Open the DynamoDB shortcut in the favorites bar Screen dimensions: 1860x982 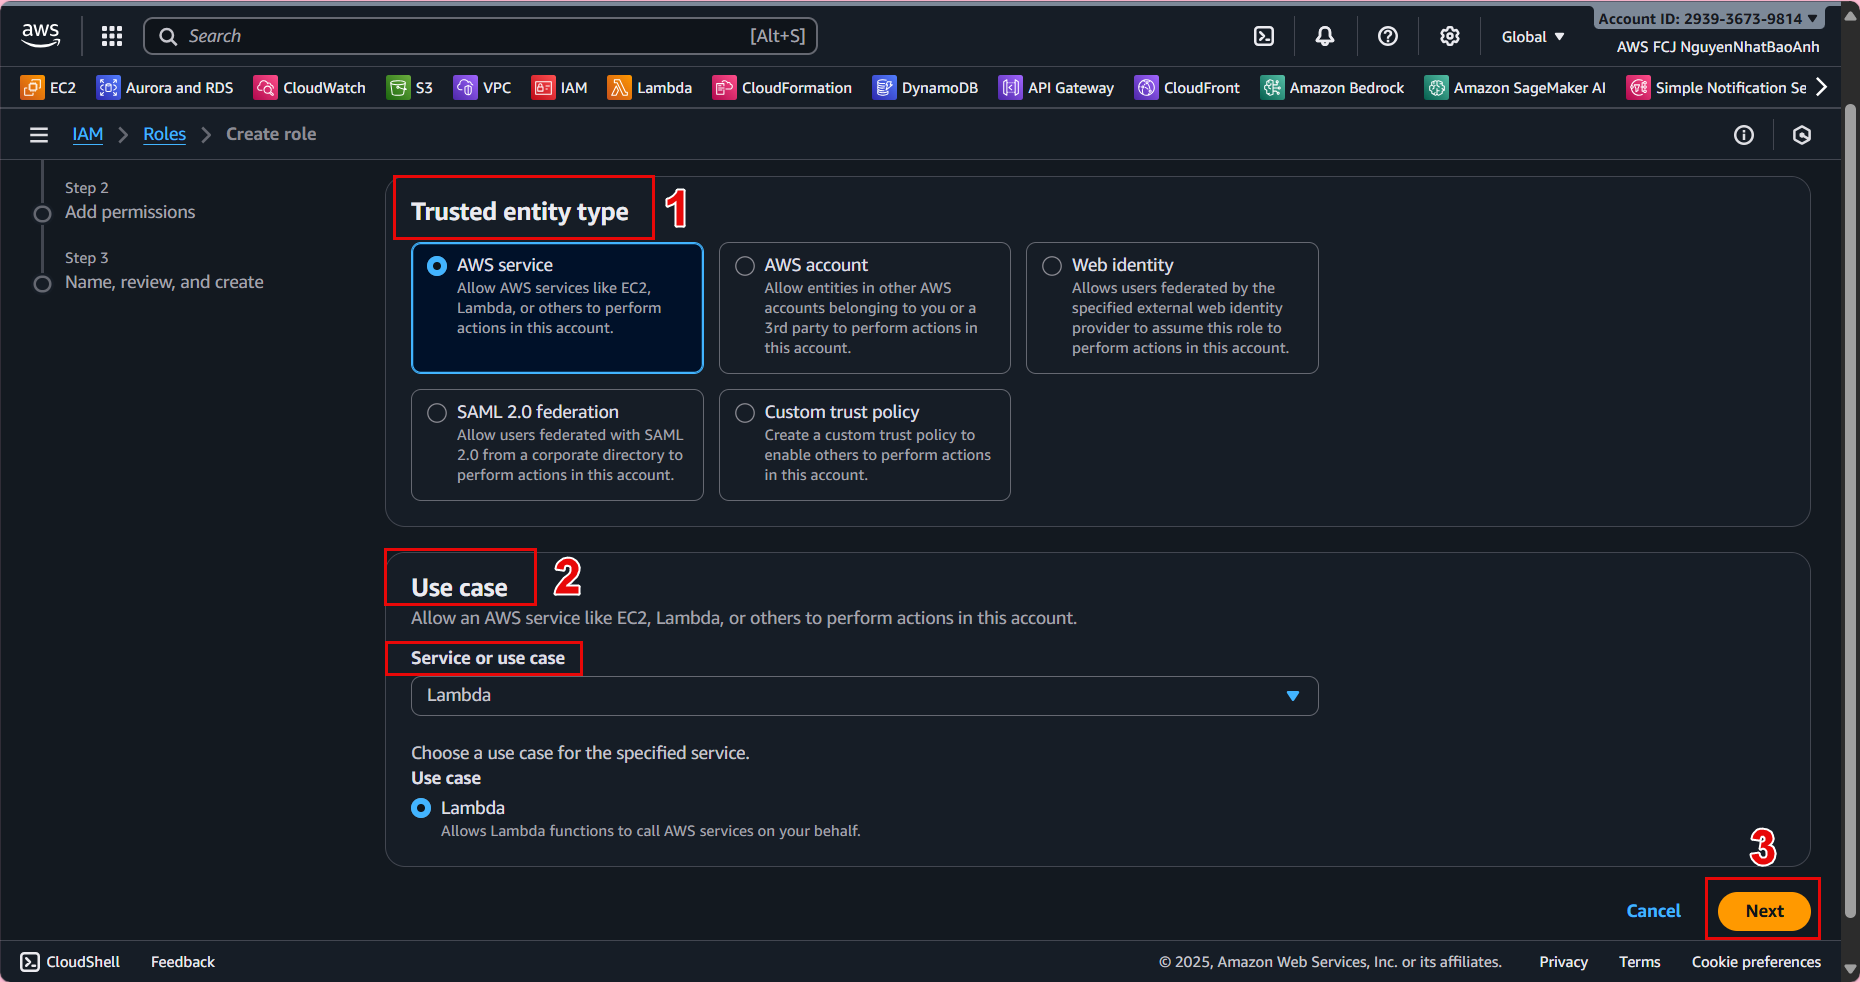click(925, 88)
